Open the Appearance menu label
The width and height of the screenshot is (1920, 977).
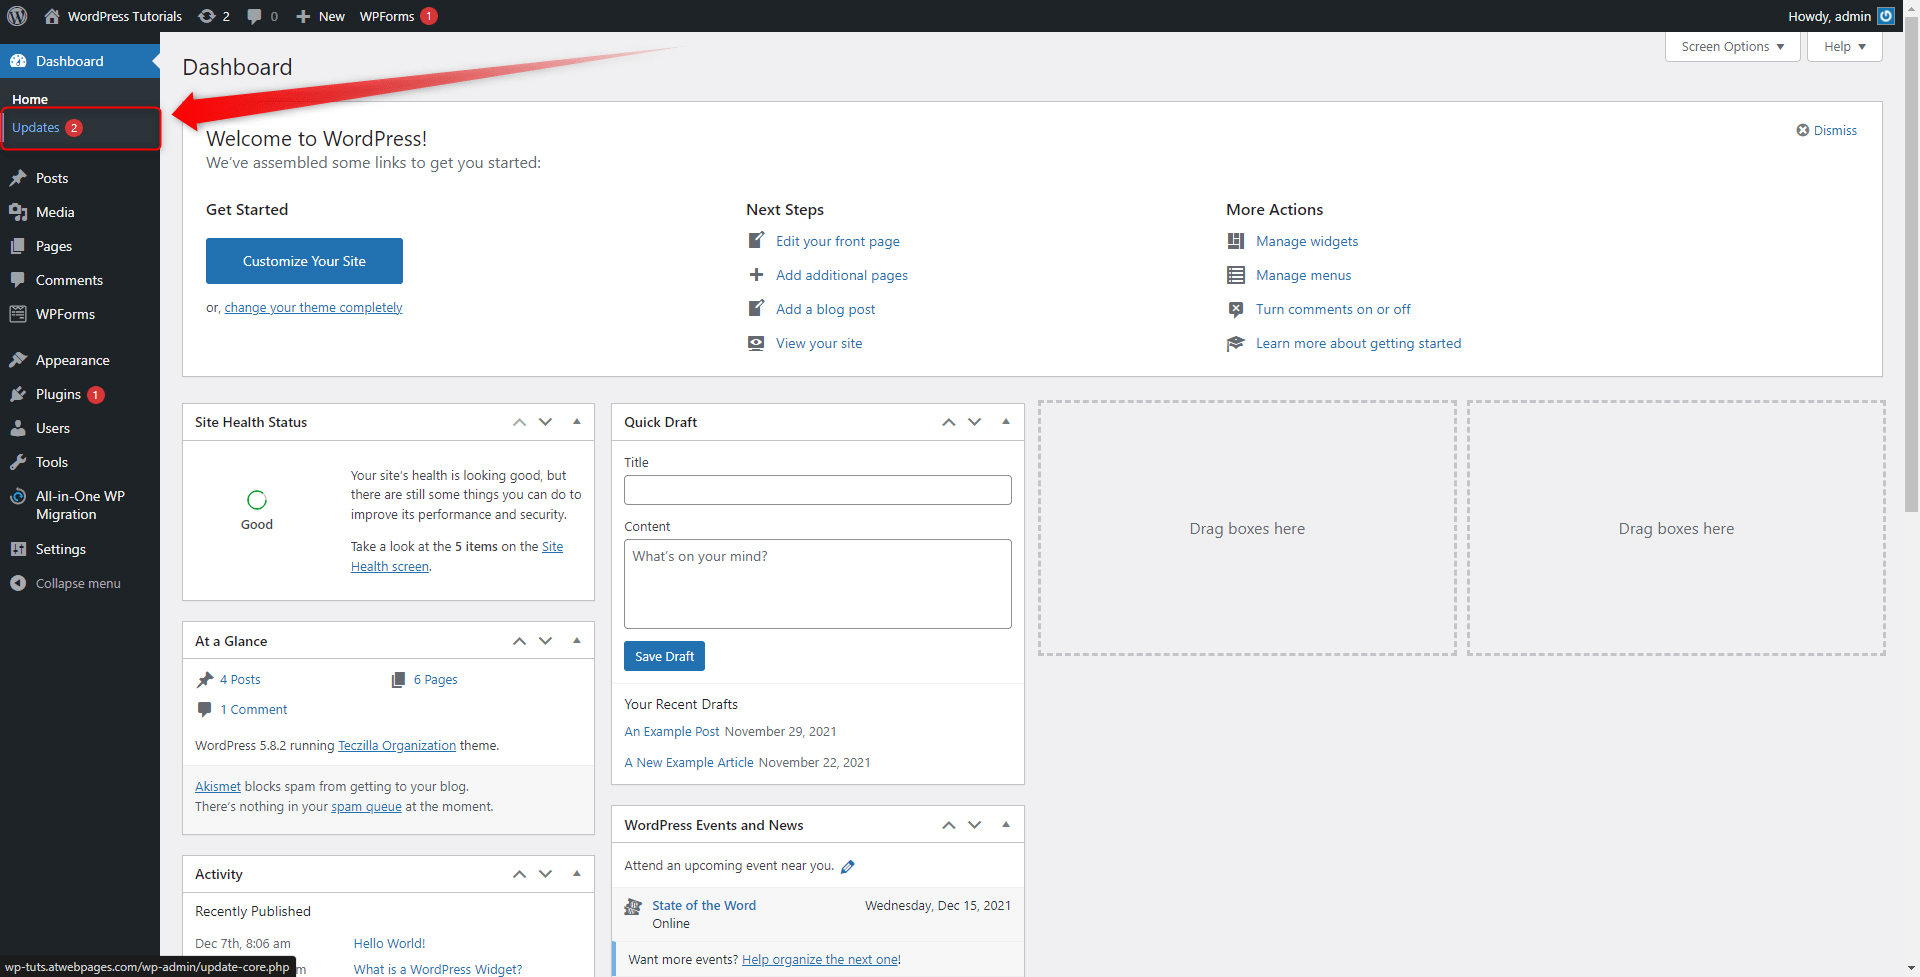click(x=73, y=360)
